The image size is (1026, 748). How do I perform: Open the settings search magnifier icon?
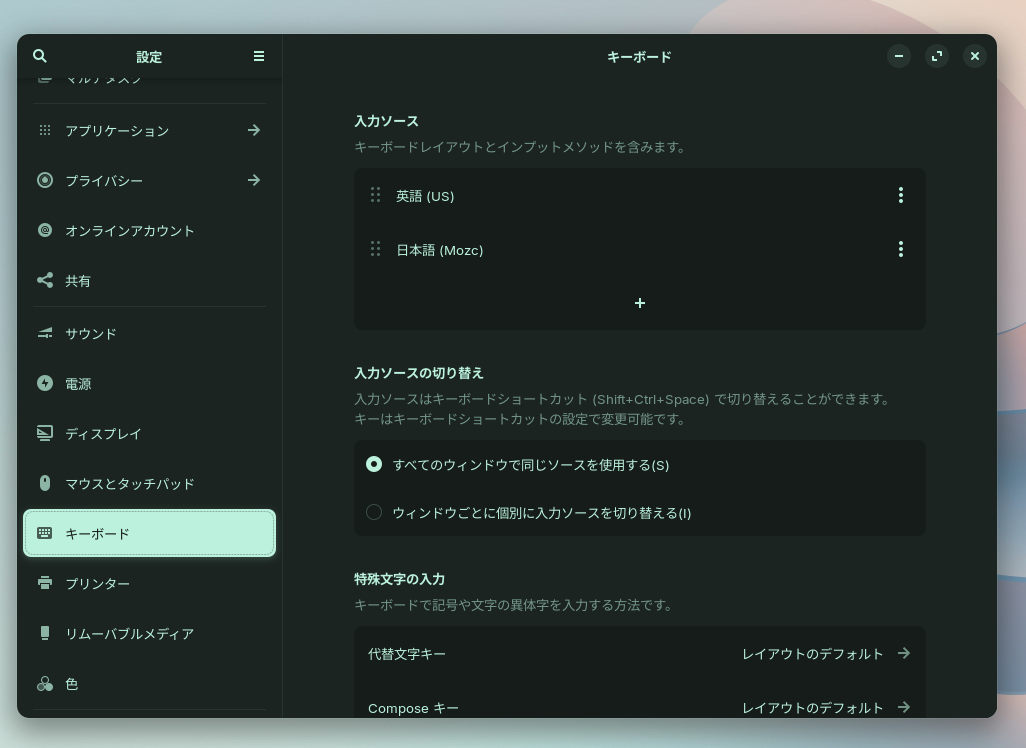(x=40, y=56)
